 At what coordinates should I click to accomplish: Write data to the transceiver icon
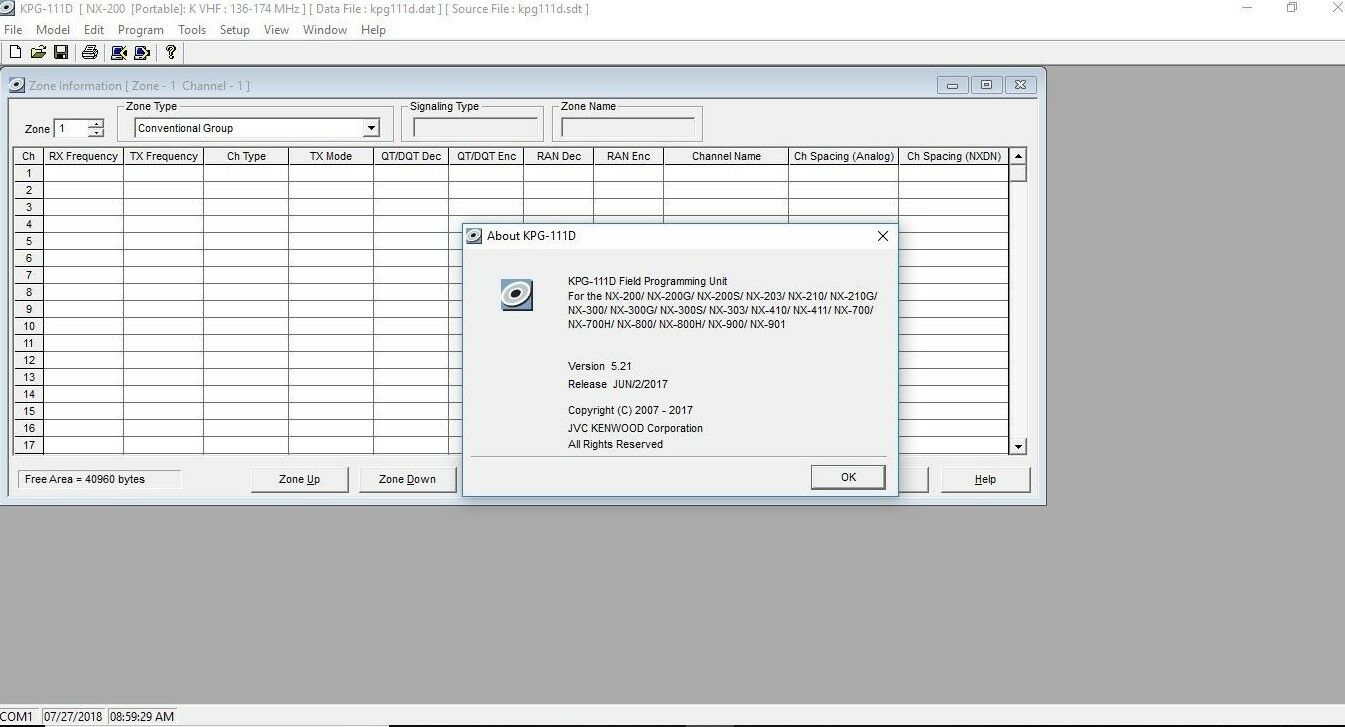pyautogui.click(x=141, y=52)
